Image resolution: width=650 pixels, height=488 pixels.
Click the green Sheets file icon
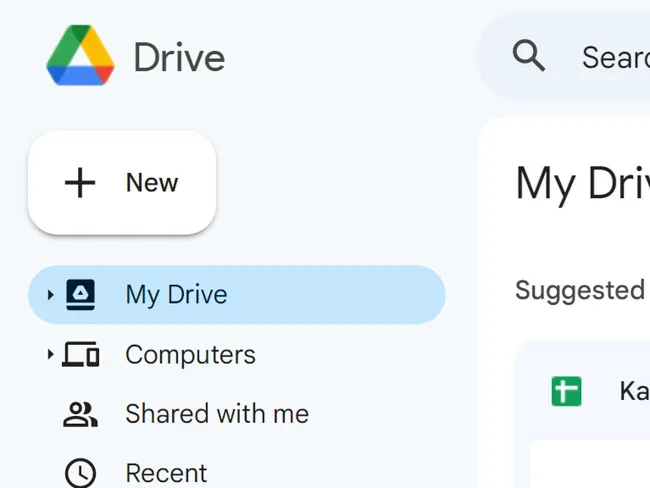point(566,391)
